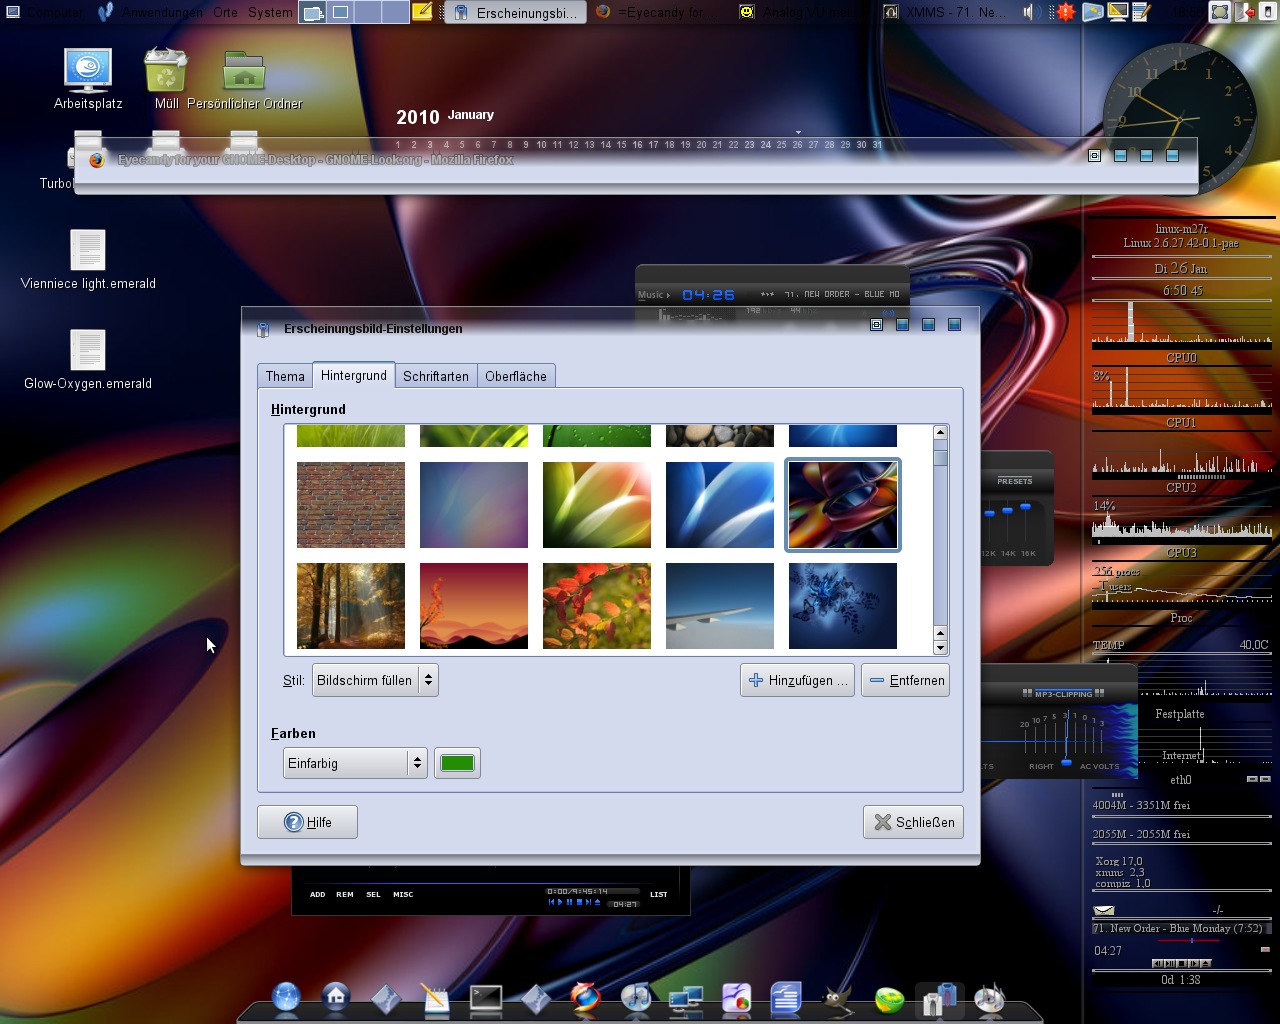Switch to the Eyecandy Firefox taskbar button
Screen dimensions: 1280x1024
pos(660,12)
